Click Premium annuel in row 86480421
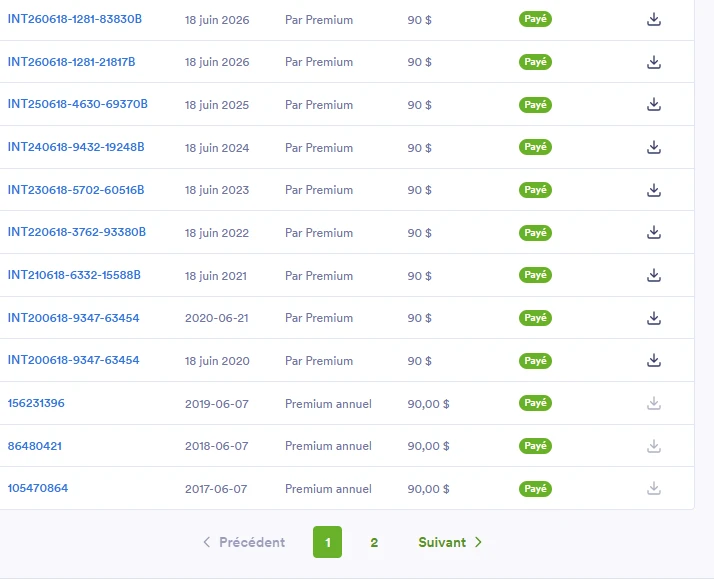714x579 pixels. pyautogui.click(x=328, y=446)
